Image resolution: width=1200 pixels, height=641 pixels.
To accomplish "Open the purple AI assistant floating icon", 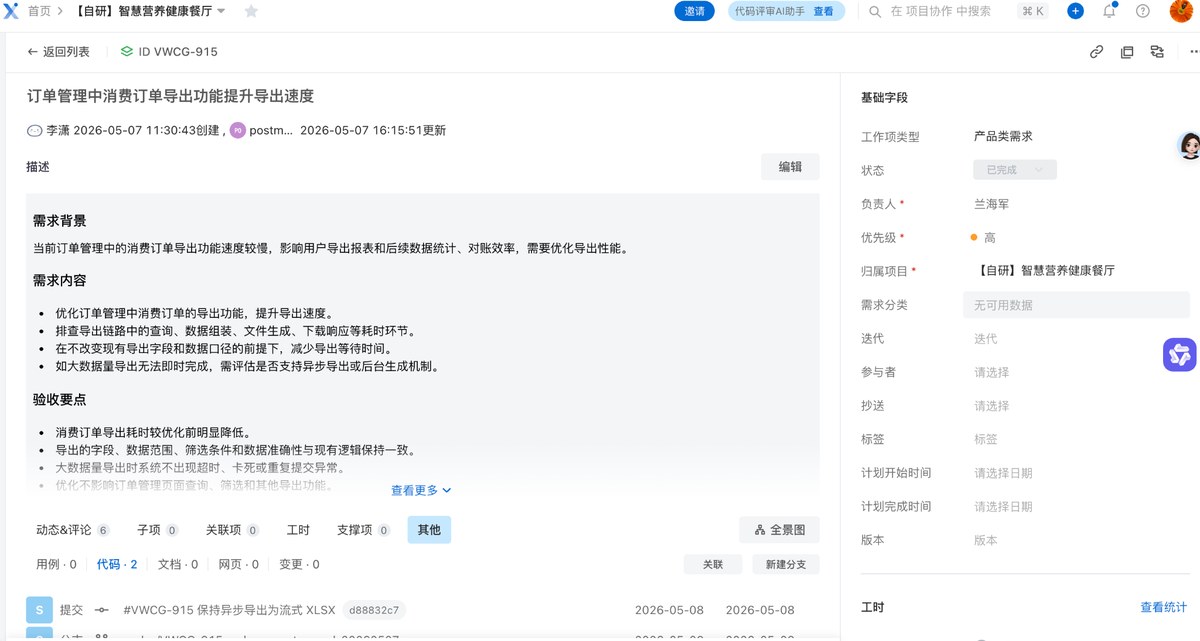I will (1180, 355).
